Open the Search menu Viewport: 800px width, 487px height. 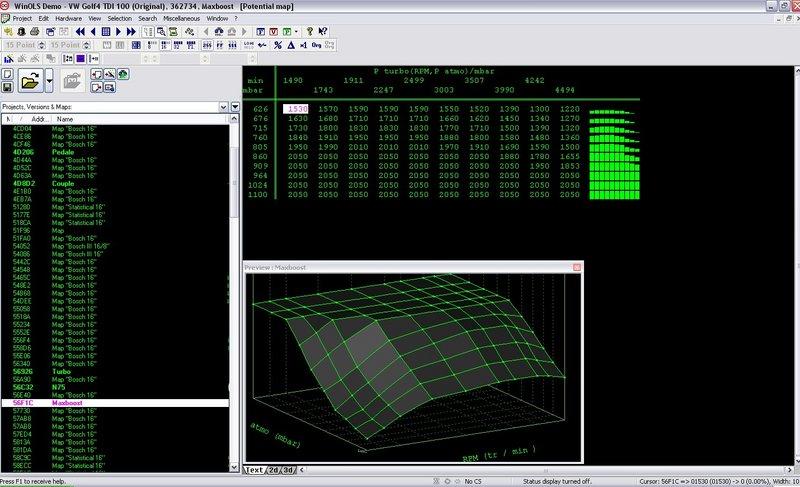[x=147, y=18]
